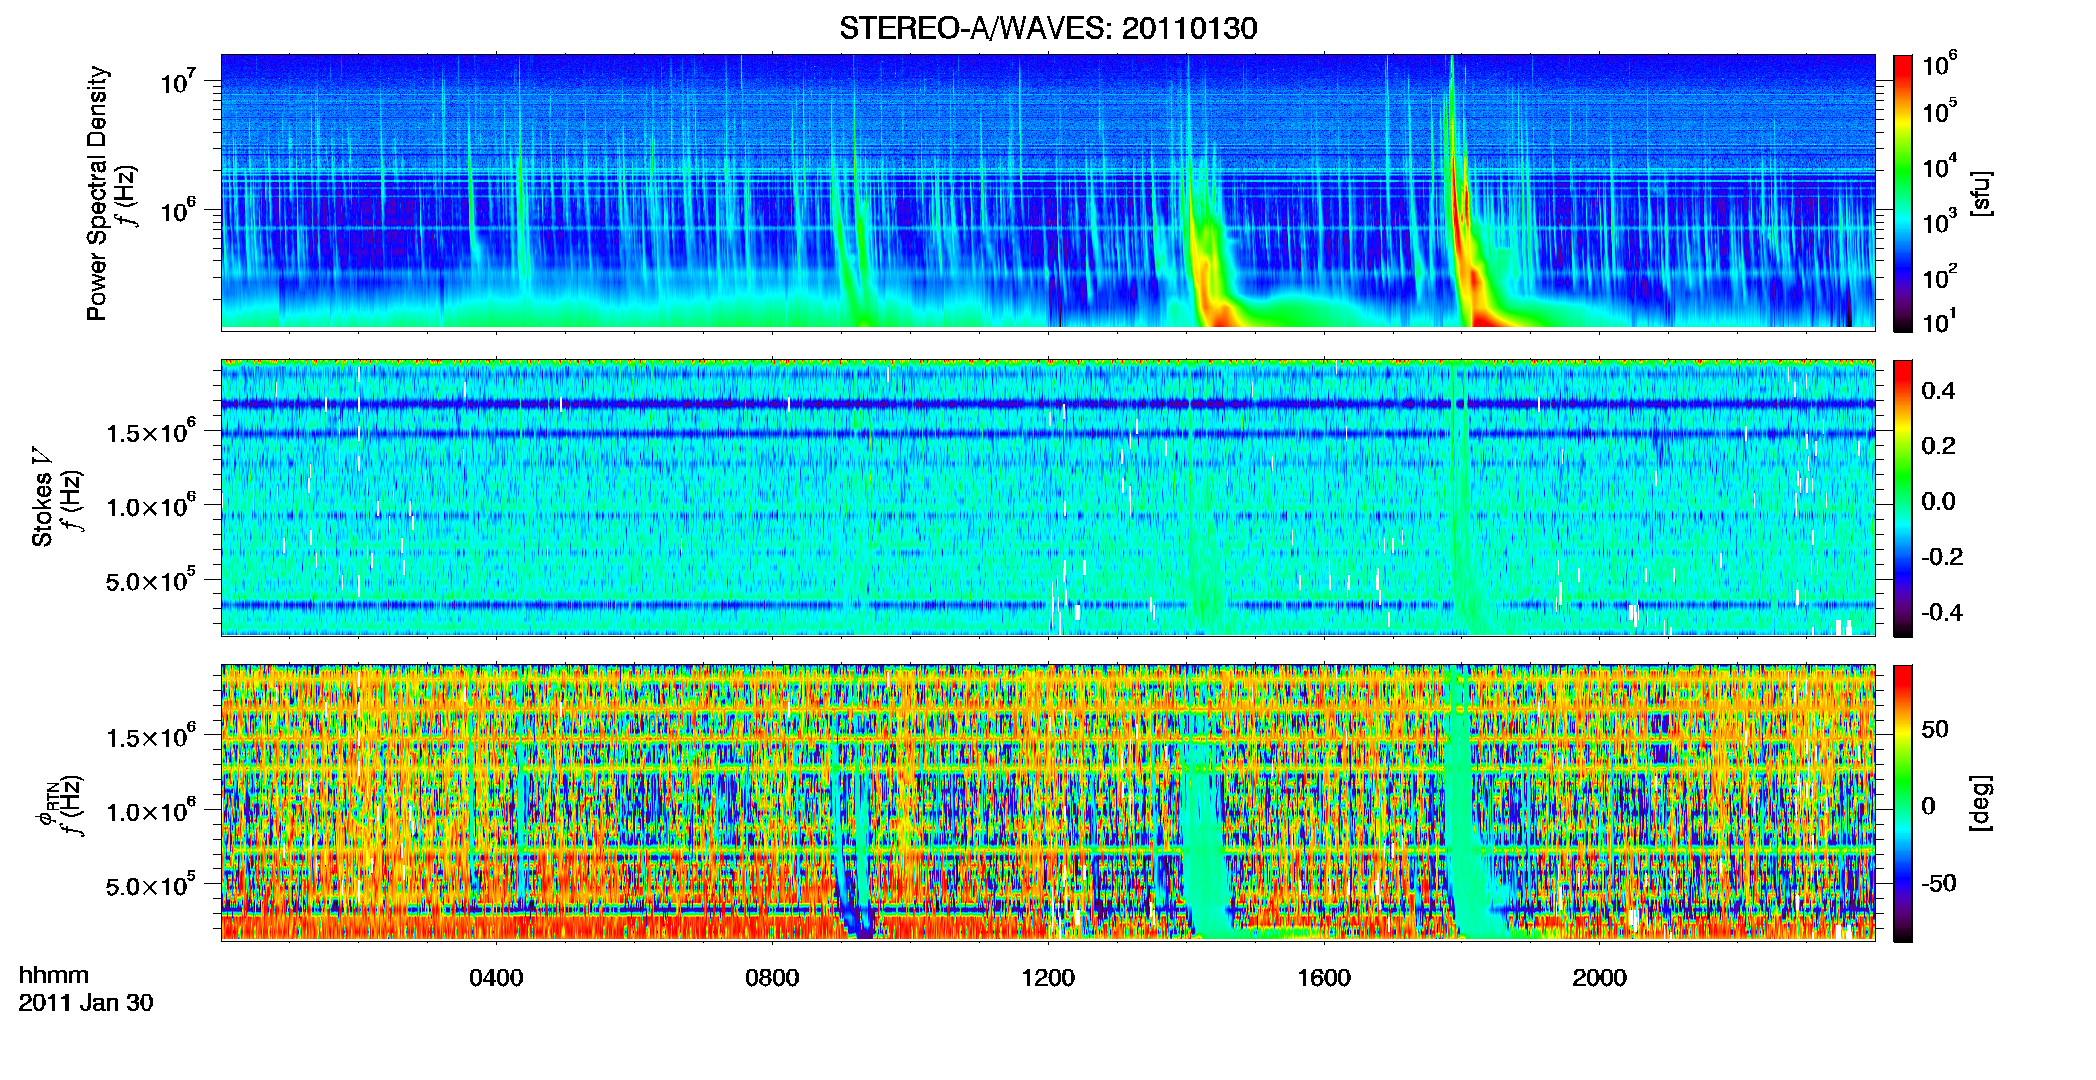
Task: Click the power spectral density rainbow colorbar
Action: coord(1903,193)
